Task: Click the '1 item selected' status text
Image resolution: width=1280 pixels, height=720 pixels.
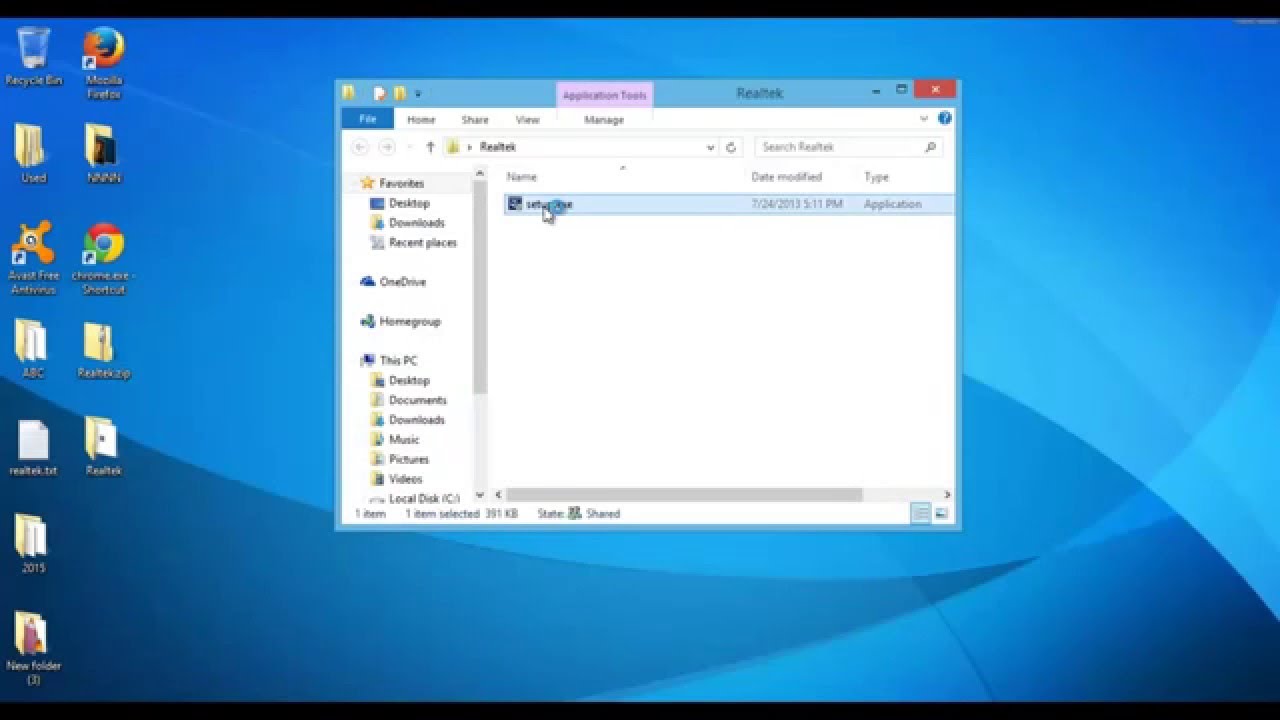Action: click(x=442, y=513)
